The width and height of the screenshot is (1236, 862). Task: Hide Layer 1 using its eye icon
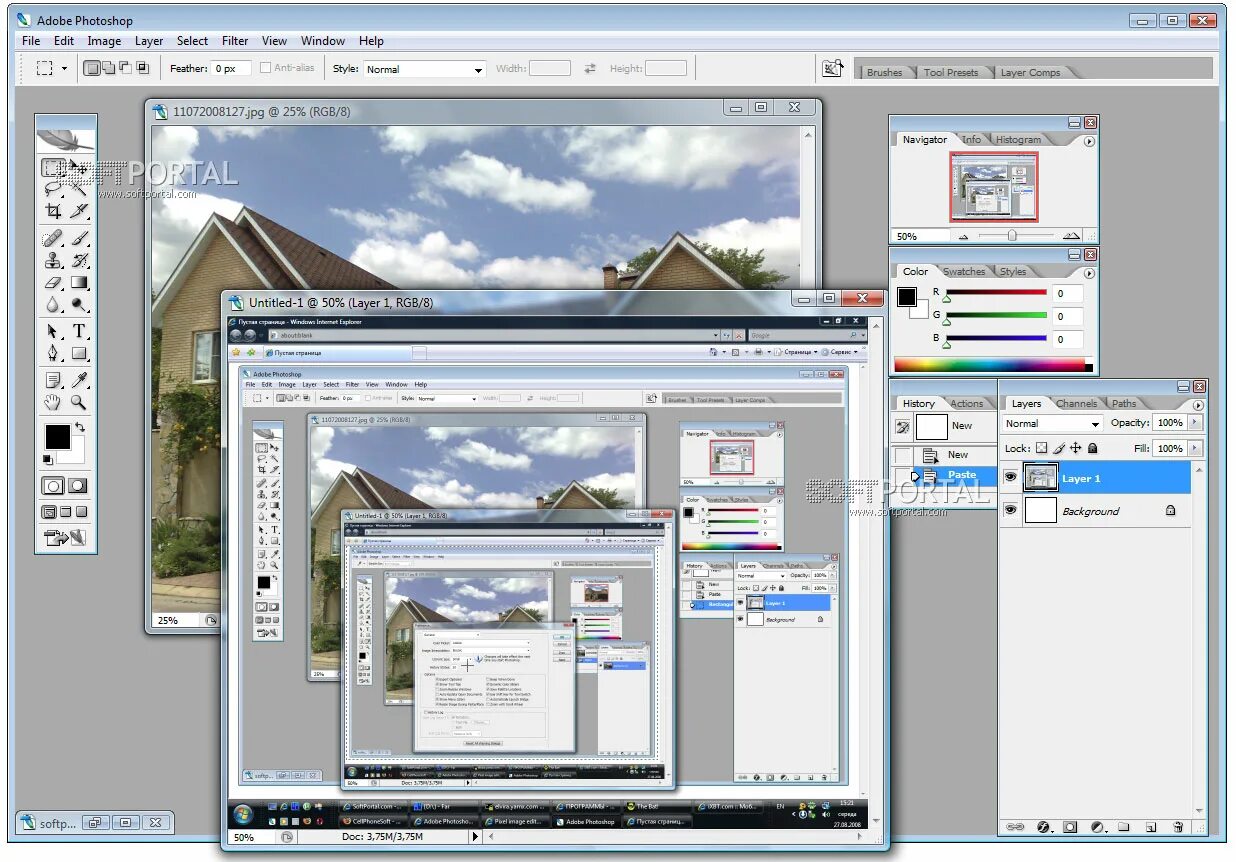[1010, 478]
